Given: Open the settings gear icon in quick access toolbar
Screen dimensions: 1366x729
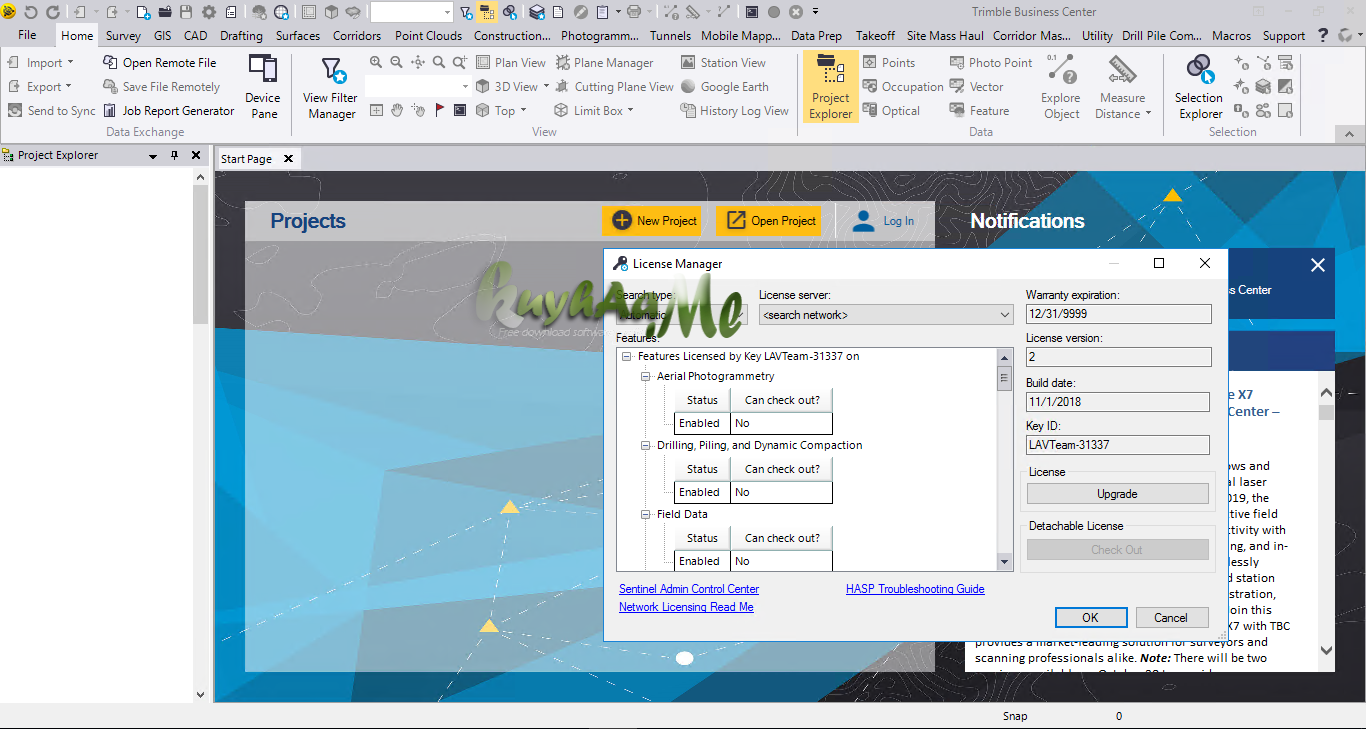Looking at the screenshot, I should pyautogui.click(x=209, y=12).
